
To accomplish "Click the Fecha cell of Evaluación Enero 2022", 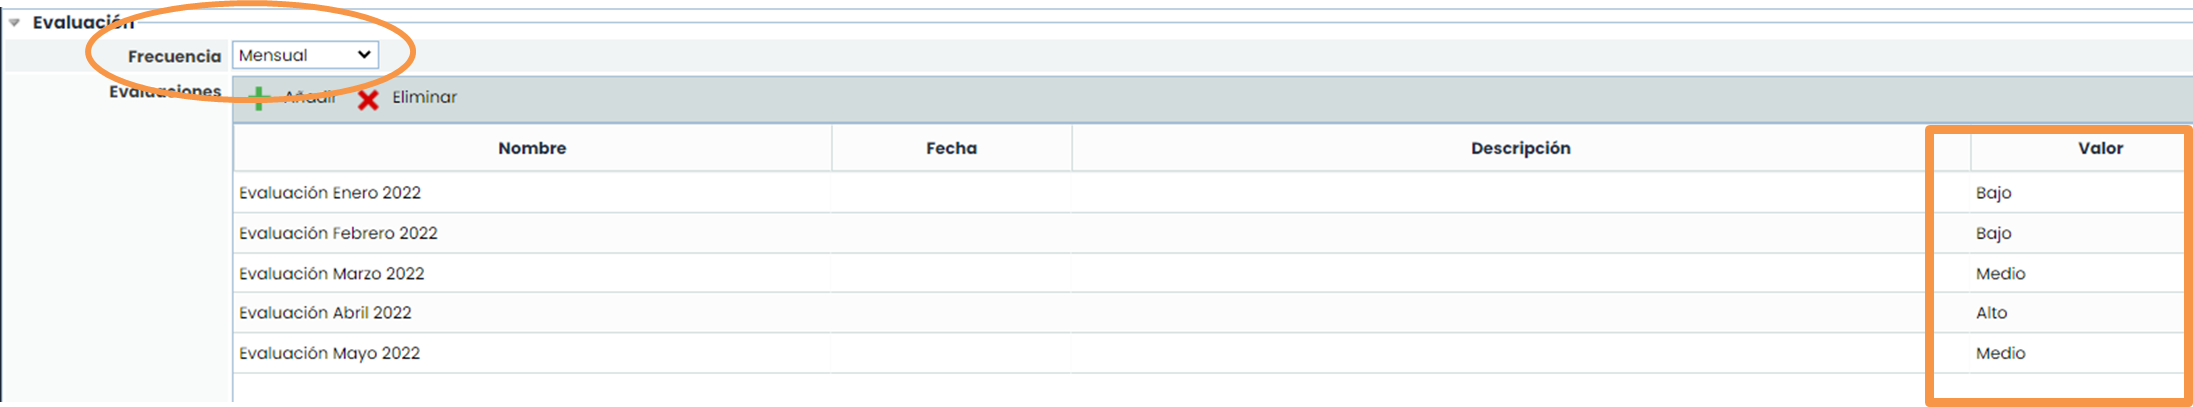I will click(x=951, y=193).
